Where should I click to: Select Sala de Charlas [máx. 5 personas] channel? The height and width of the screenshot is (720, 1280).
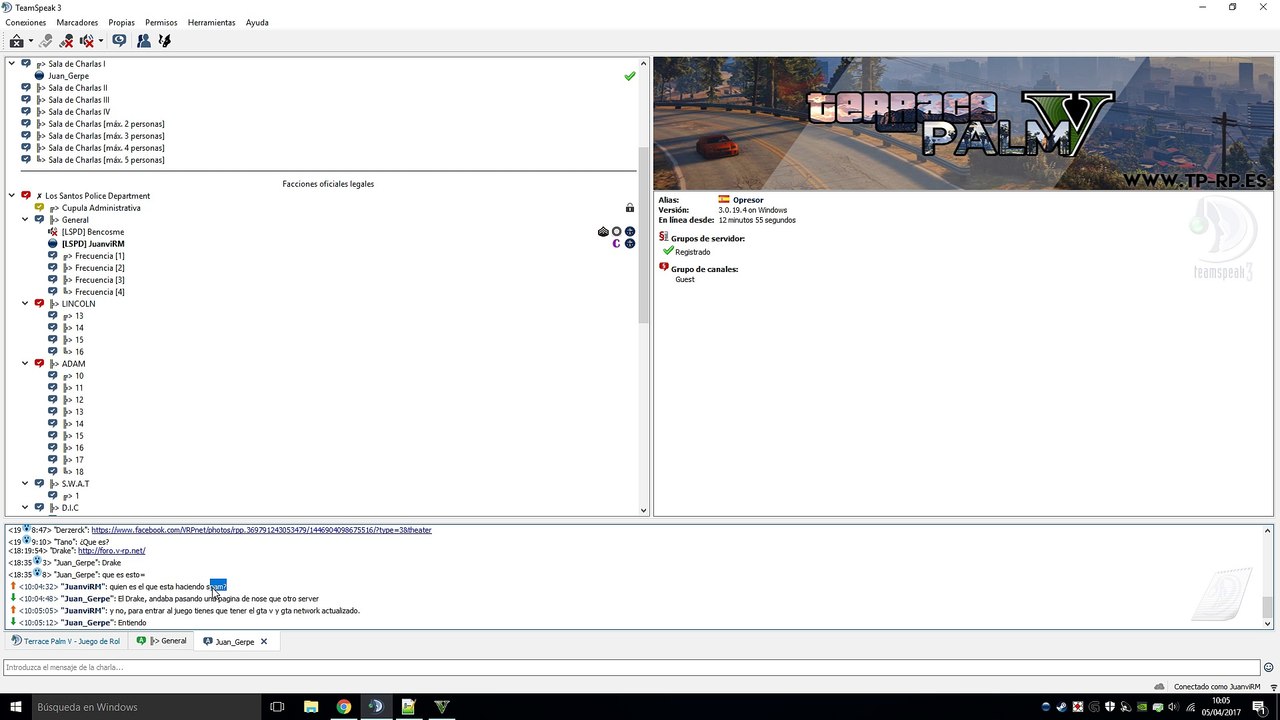pos(106,160)
